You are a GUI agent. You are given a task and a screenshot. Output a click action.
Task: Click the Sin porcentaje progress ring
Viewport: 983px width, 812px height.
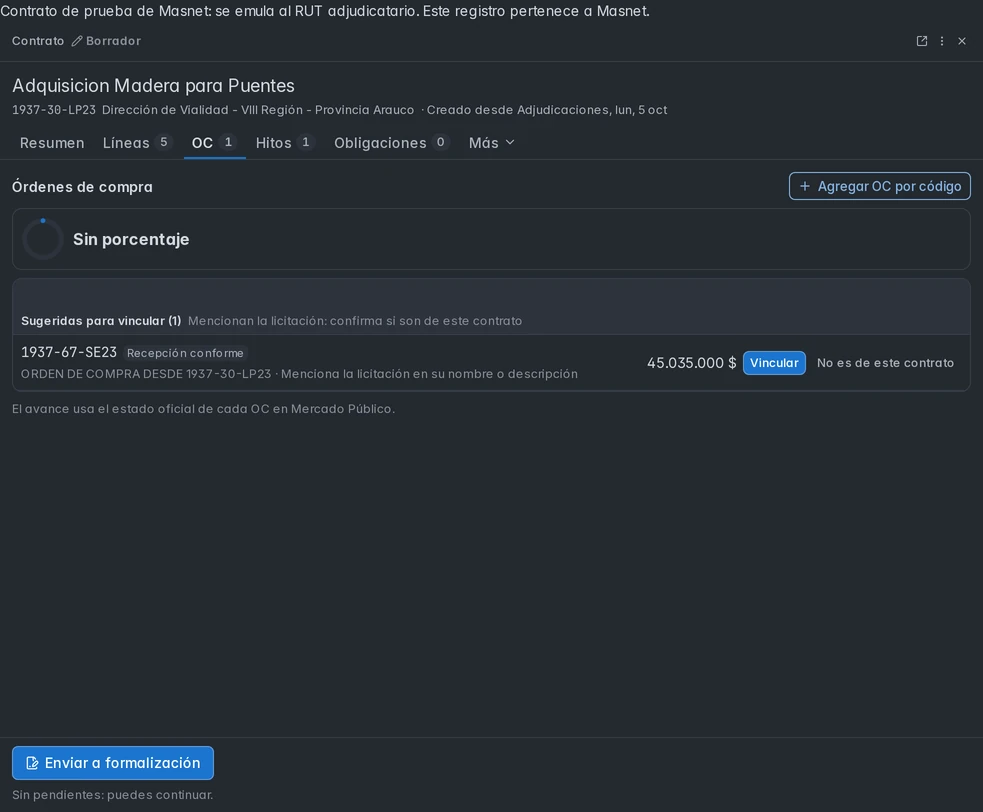tap(43, 239)
